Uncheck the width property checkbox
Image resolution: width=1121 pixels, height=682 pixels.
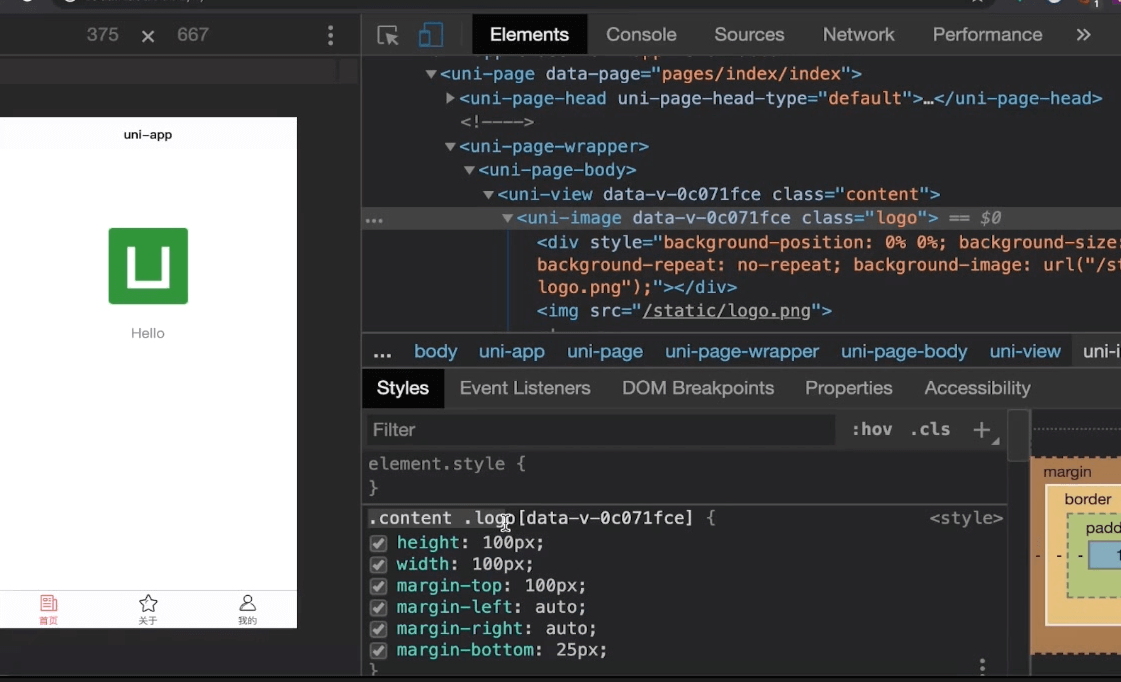tap(378, 565)
